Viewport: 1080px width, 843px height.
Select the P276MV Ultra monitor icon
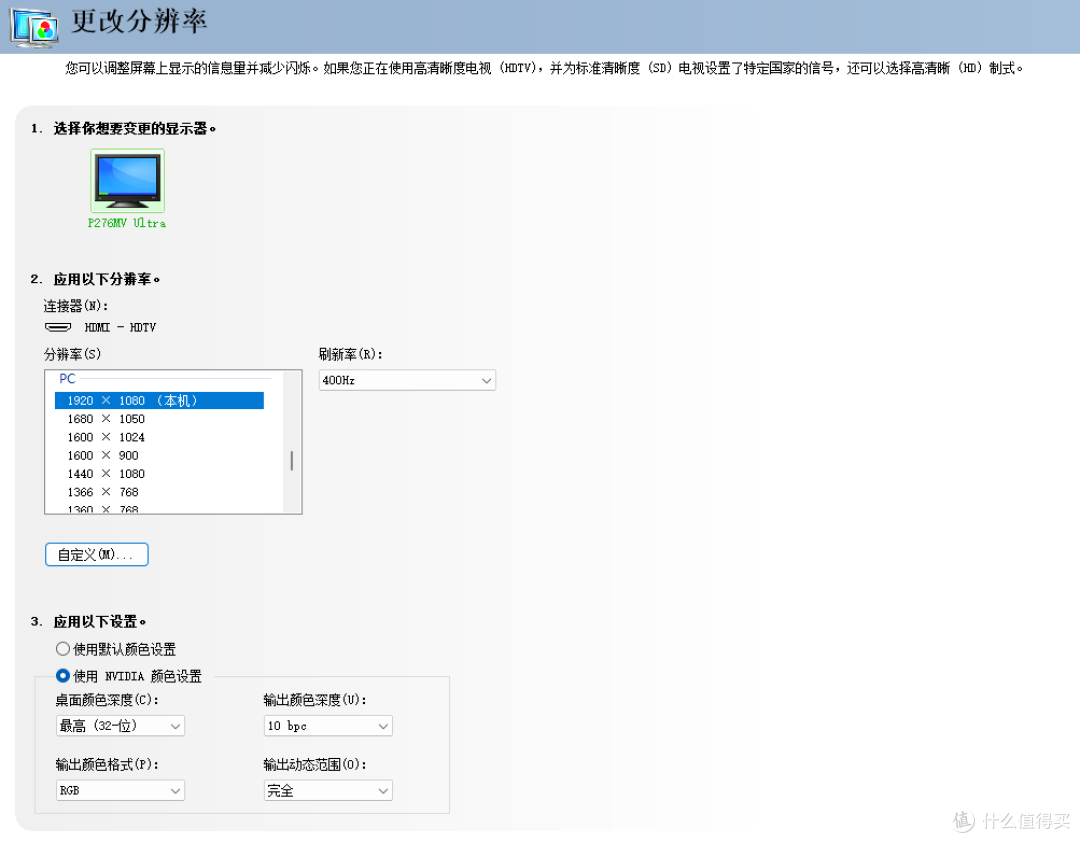(127, 181)
